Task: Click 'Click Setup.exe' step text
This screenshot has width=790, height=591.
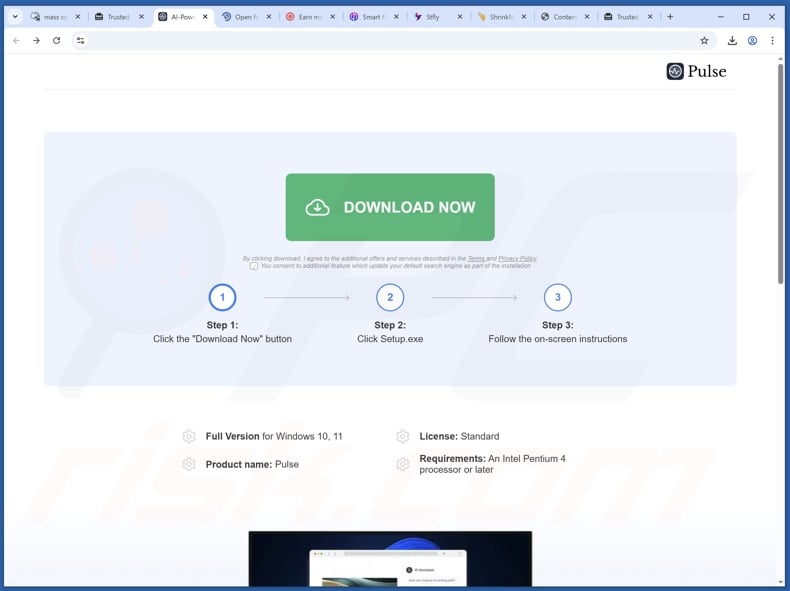Action: point(390,339)
